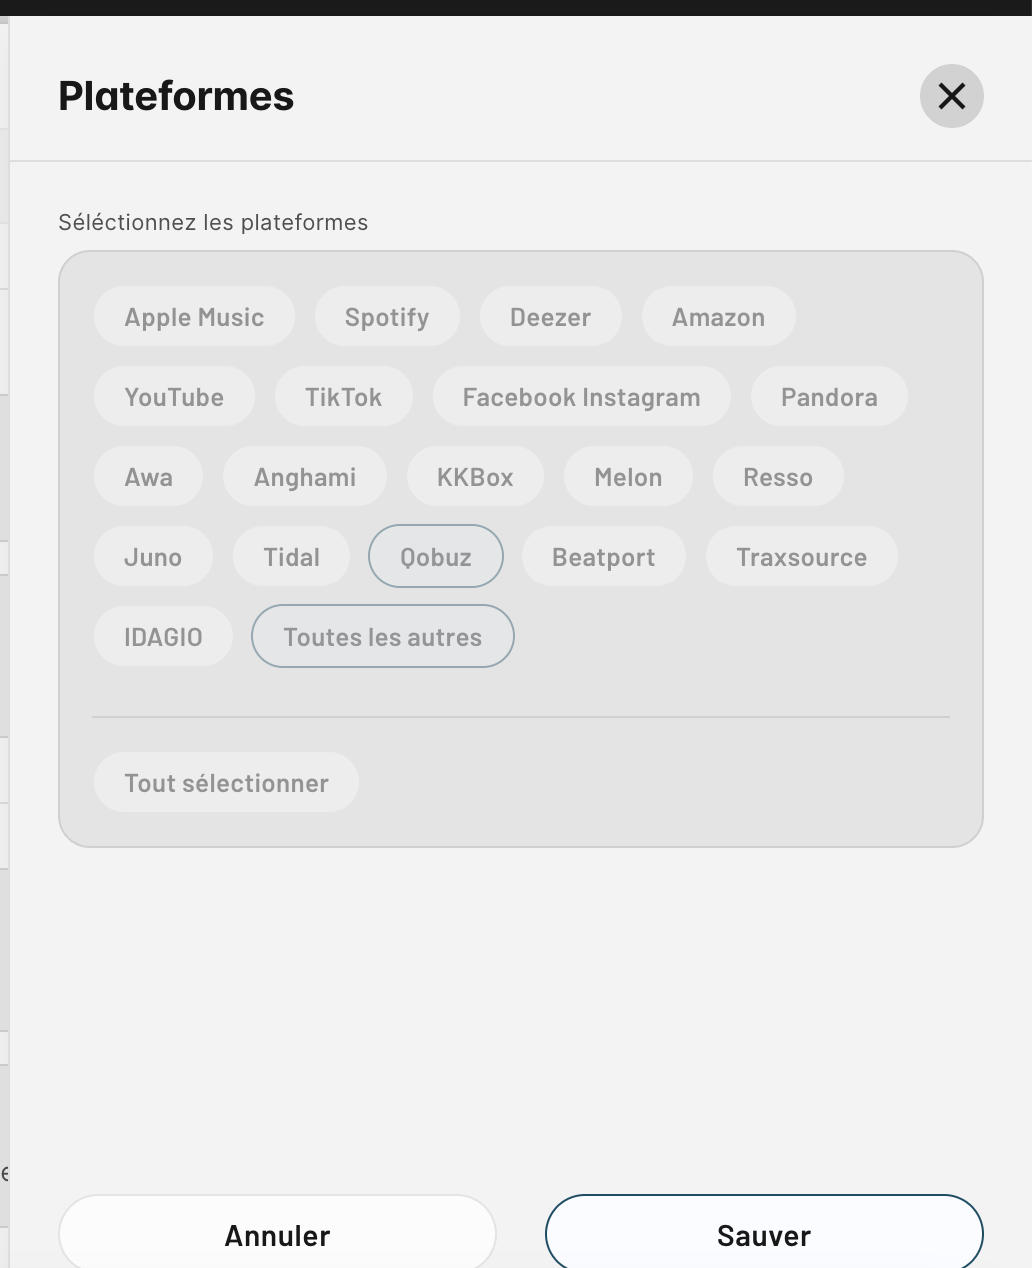Select the Spotify platform chip
This screenshot has width=1032, height=1268.
point(387,317)
